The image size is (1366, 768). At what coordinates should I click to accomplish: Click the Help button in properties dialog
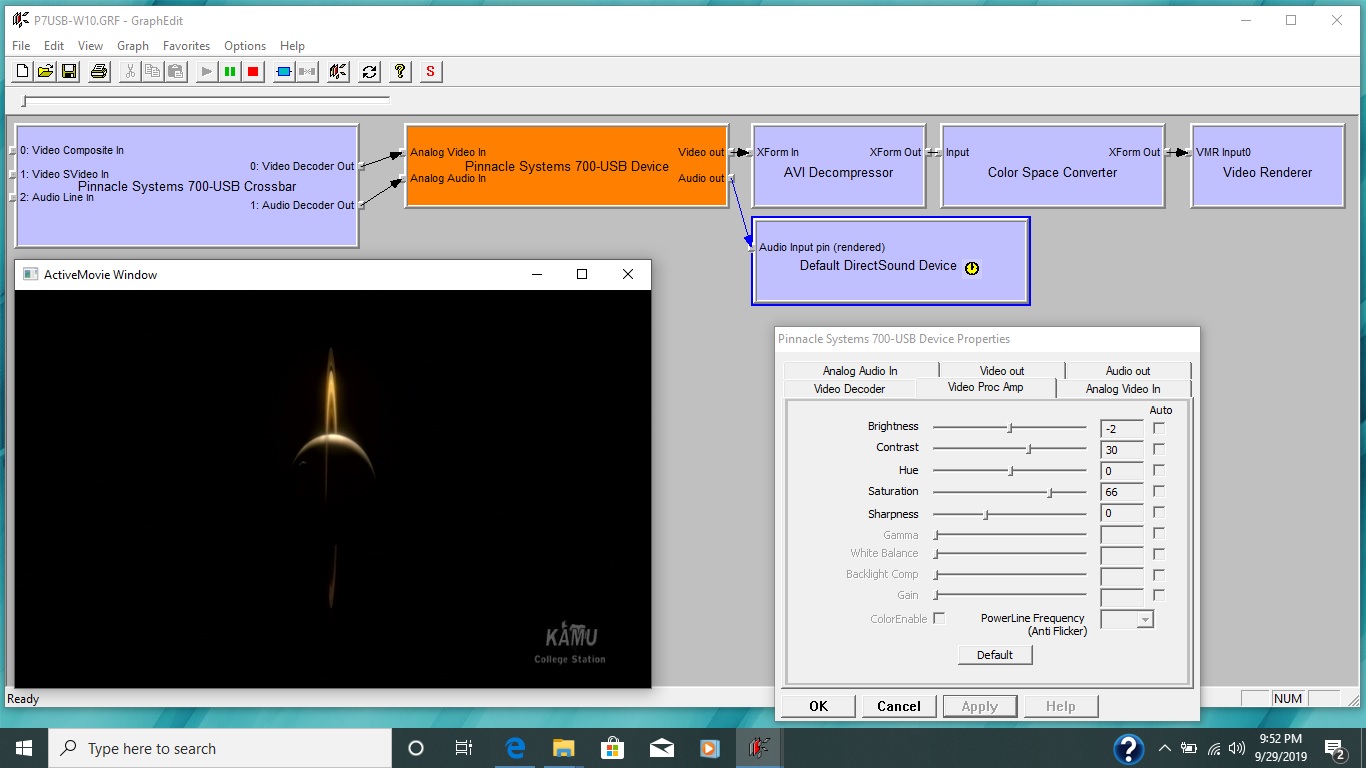pos(1061,706)
